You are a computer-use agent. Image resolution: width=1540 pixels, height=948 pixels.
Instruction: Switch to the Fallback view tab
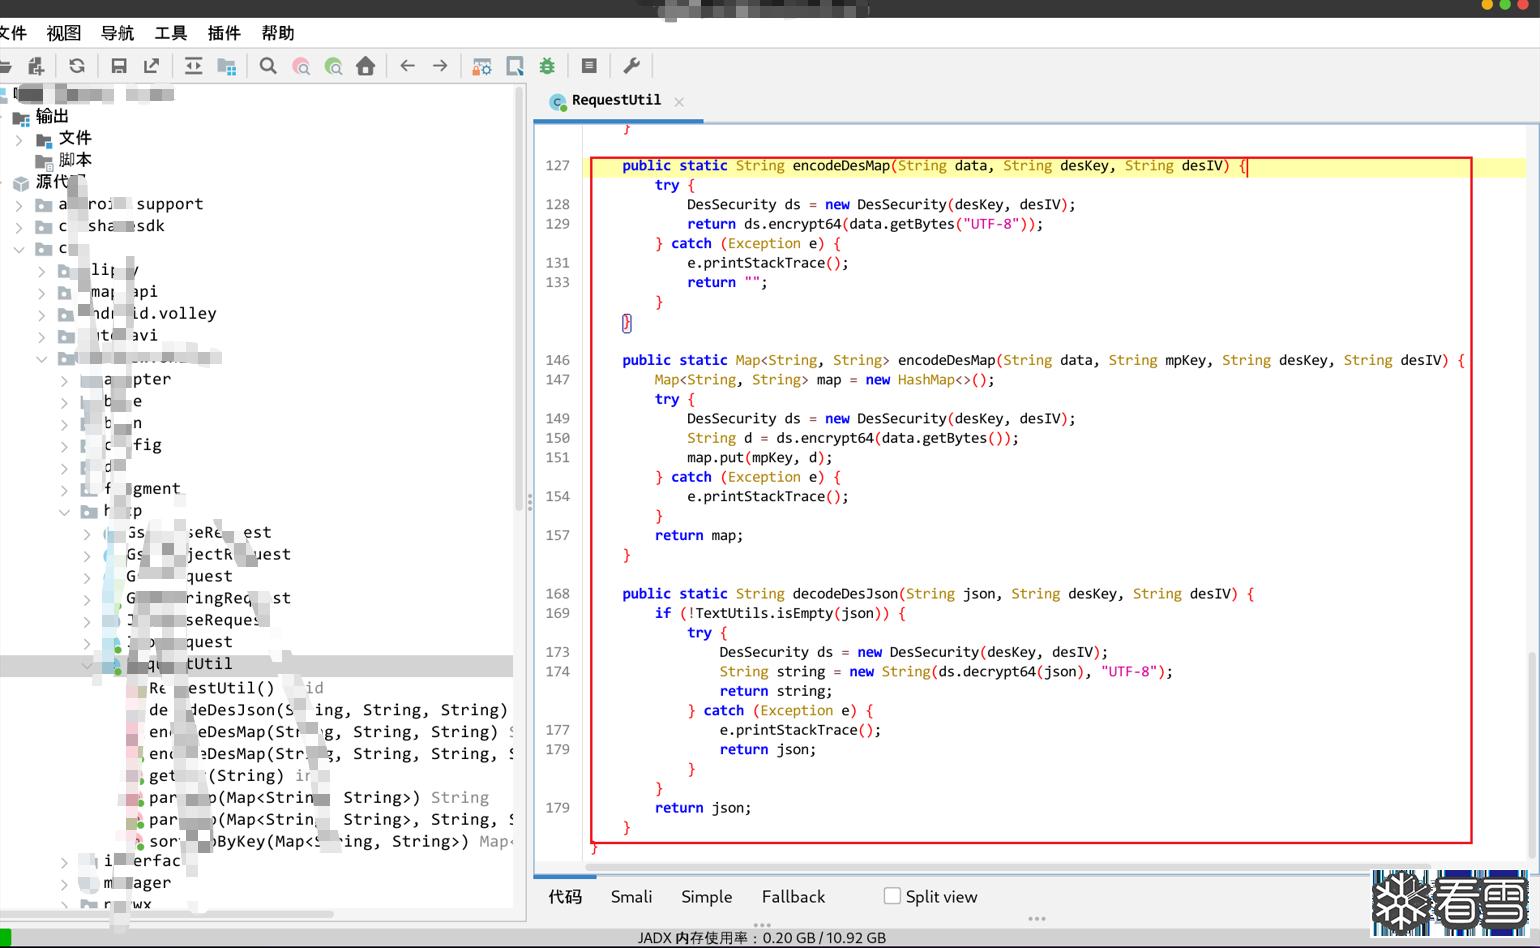pyautogui.click(x=793, y=897)
